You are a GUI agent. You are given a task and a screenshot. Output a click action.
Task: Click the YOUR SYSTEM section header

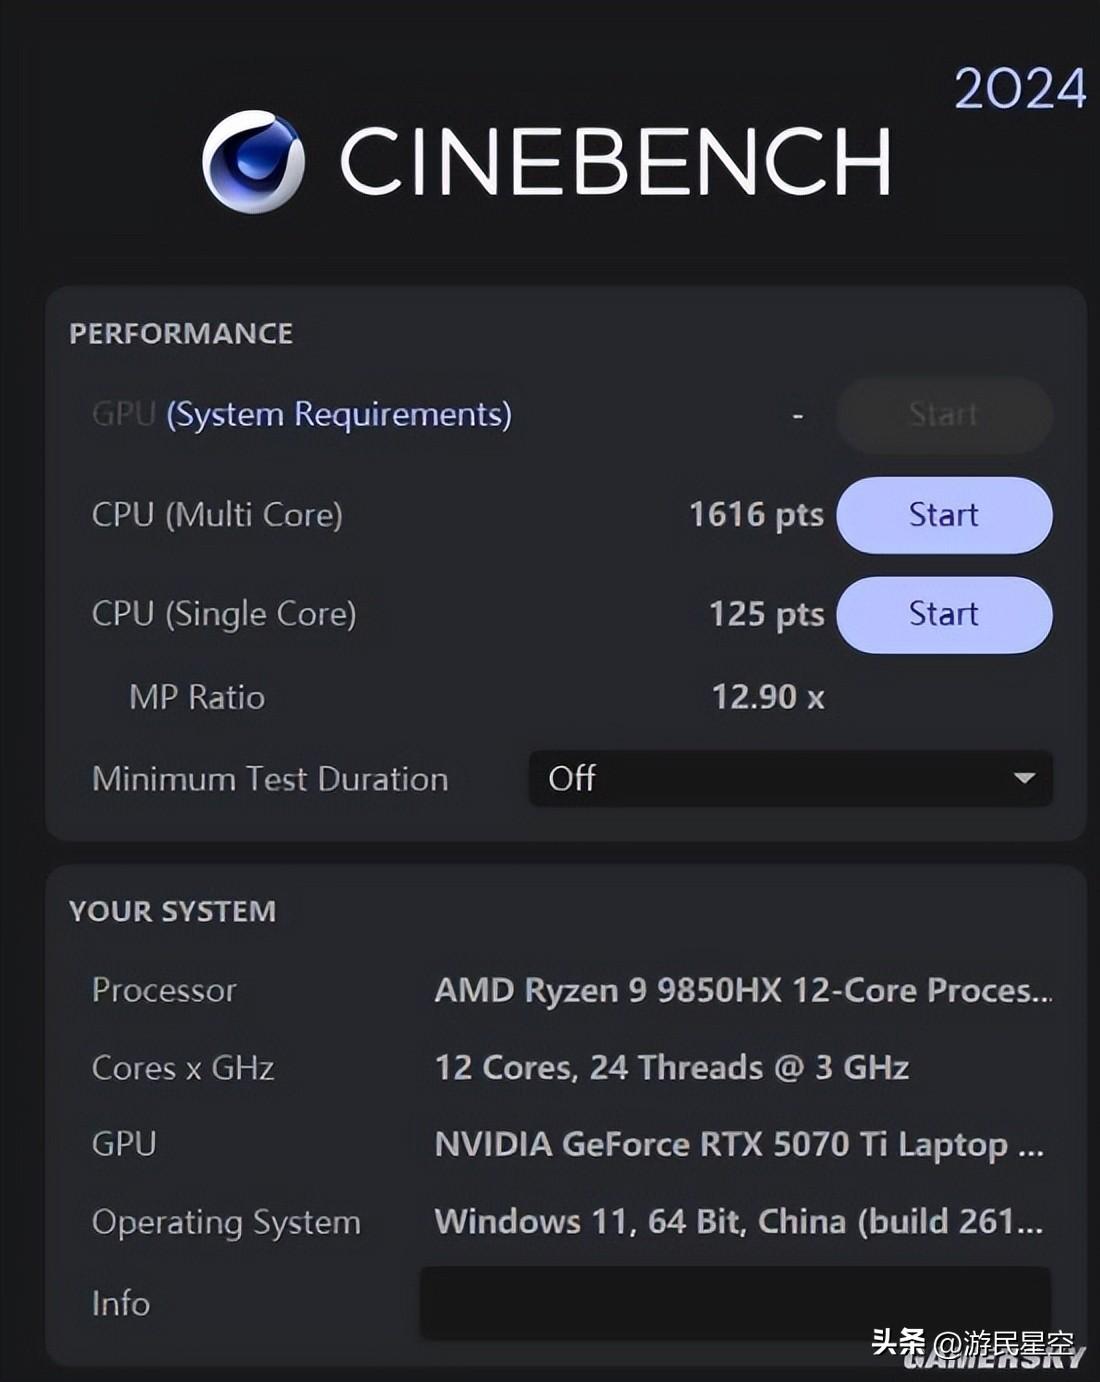(172, 911)
